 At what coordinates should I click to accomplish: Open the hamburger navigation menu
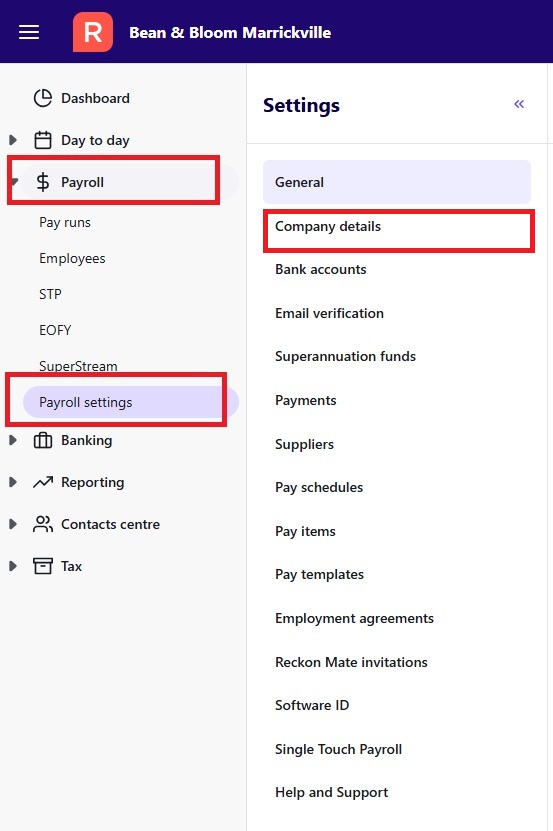(x=29, y=32)
